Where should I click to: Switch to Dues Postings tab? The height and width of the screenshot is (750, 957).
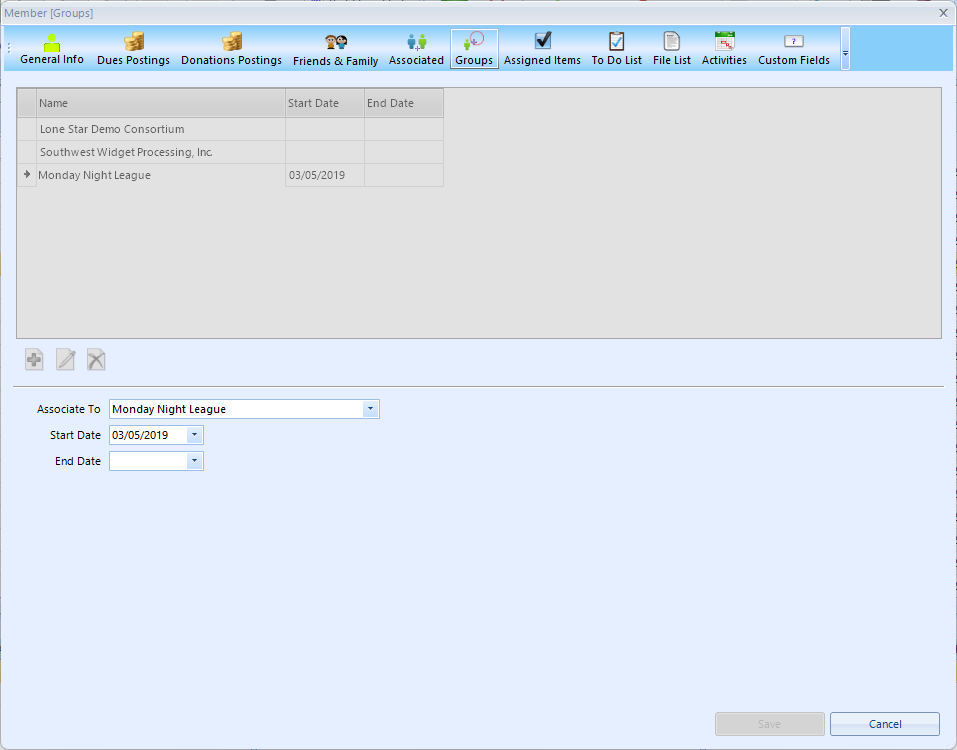[x=133, y=49]
